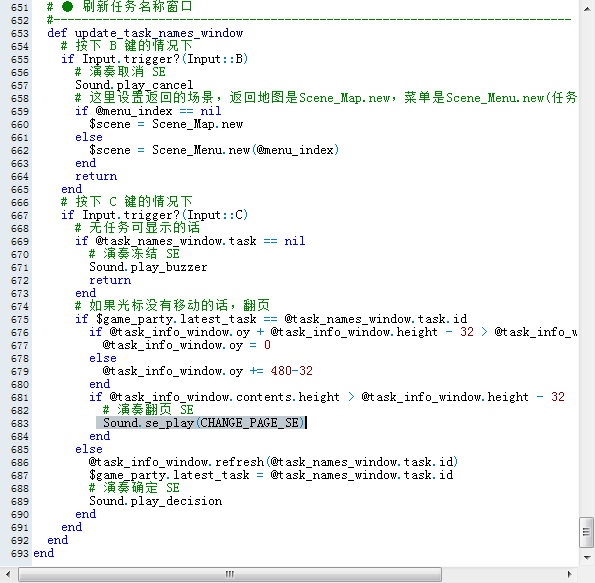Click the 'else' keyword on line 661

[89, 137]
